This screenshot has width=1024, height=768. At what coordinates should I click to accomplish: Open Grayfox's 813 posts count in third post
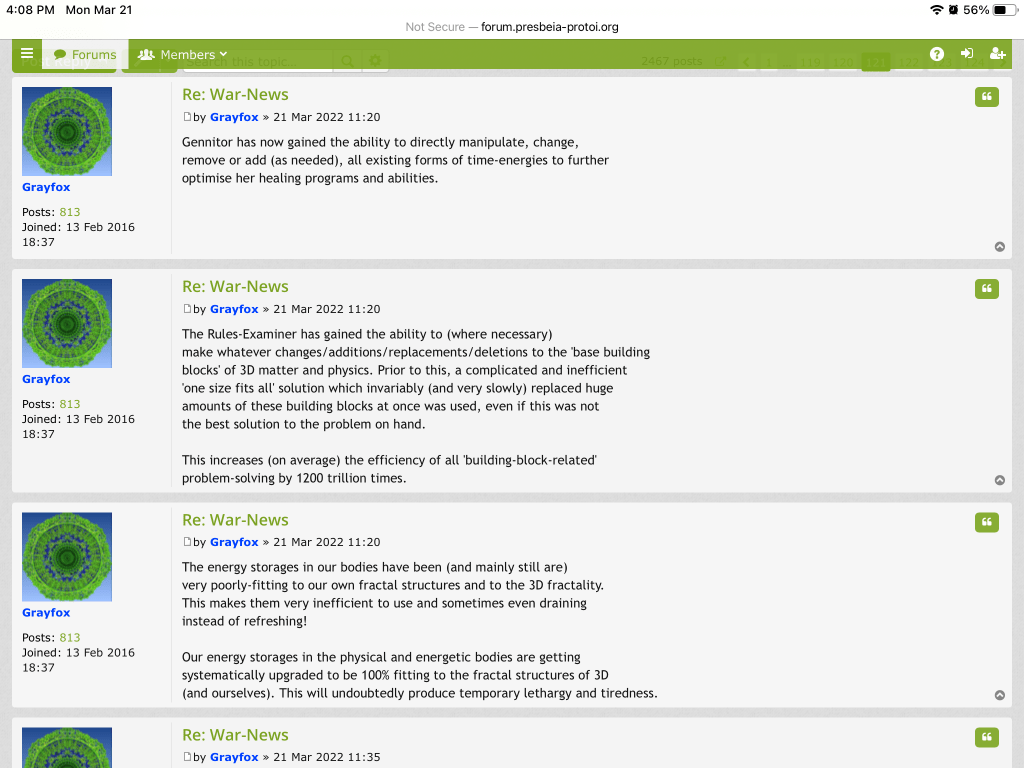(70, 637)
